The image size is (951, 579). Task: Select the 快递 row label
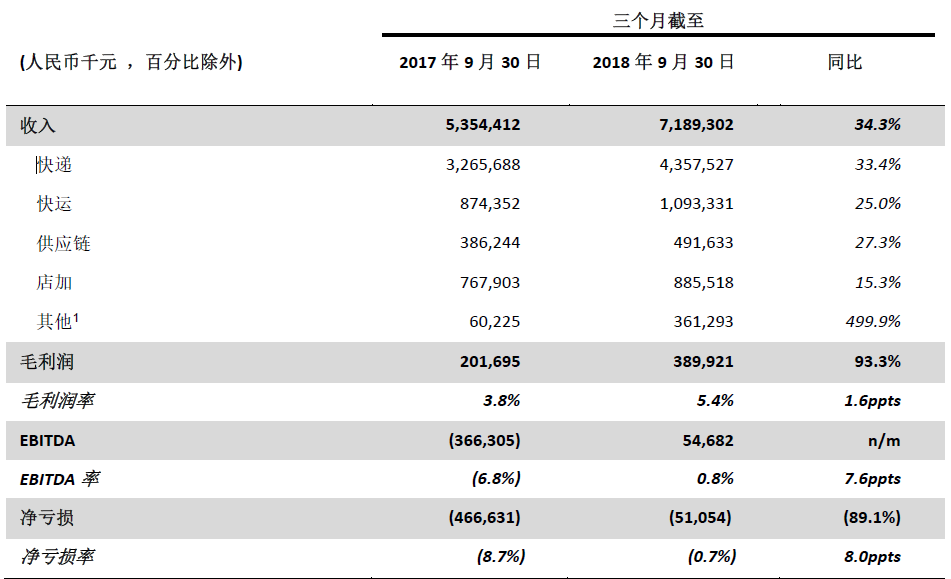[x=54, y=165]
